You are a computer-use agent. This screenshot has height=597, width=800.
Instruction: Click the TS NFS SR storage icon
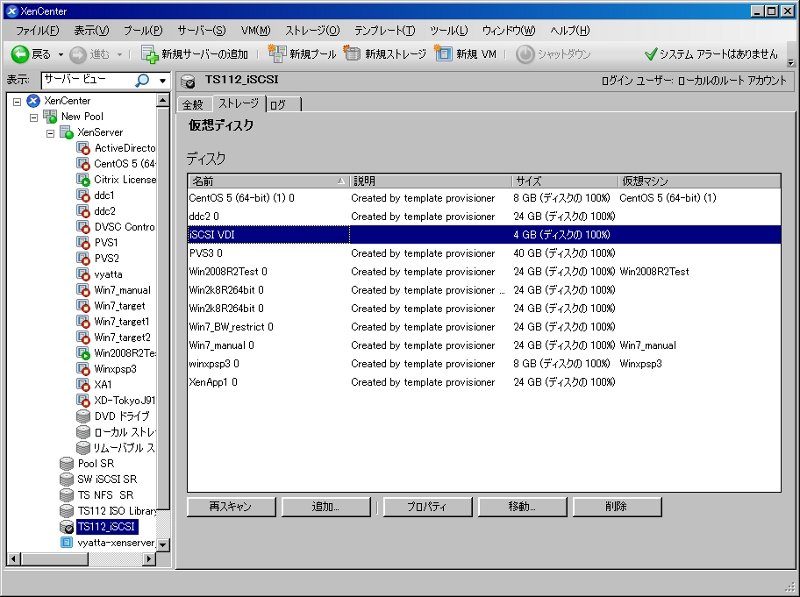click(67, 495)
